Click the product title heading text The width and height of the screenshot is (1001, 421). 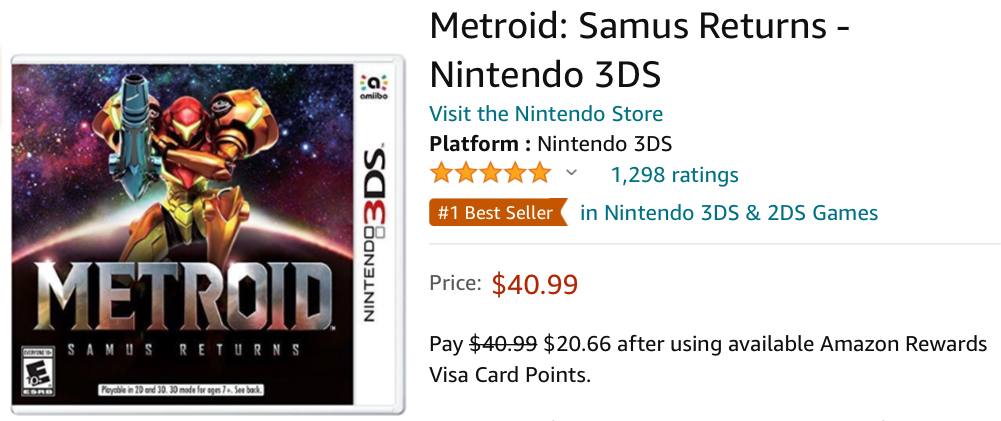640,51
